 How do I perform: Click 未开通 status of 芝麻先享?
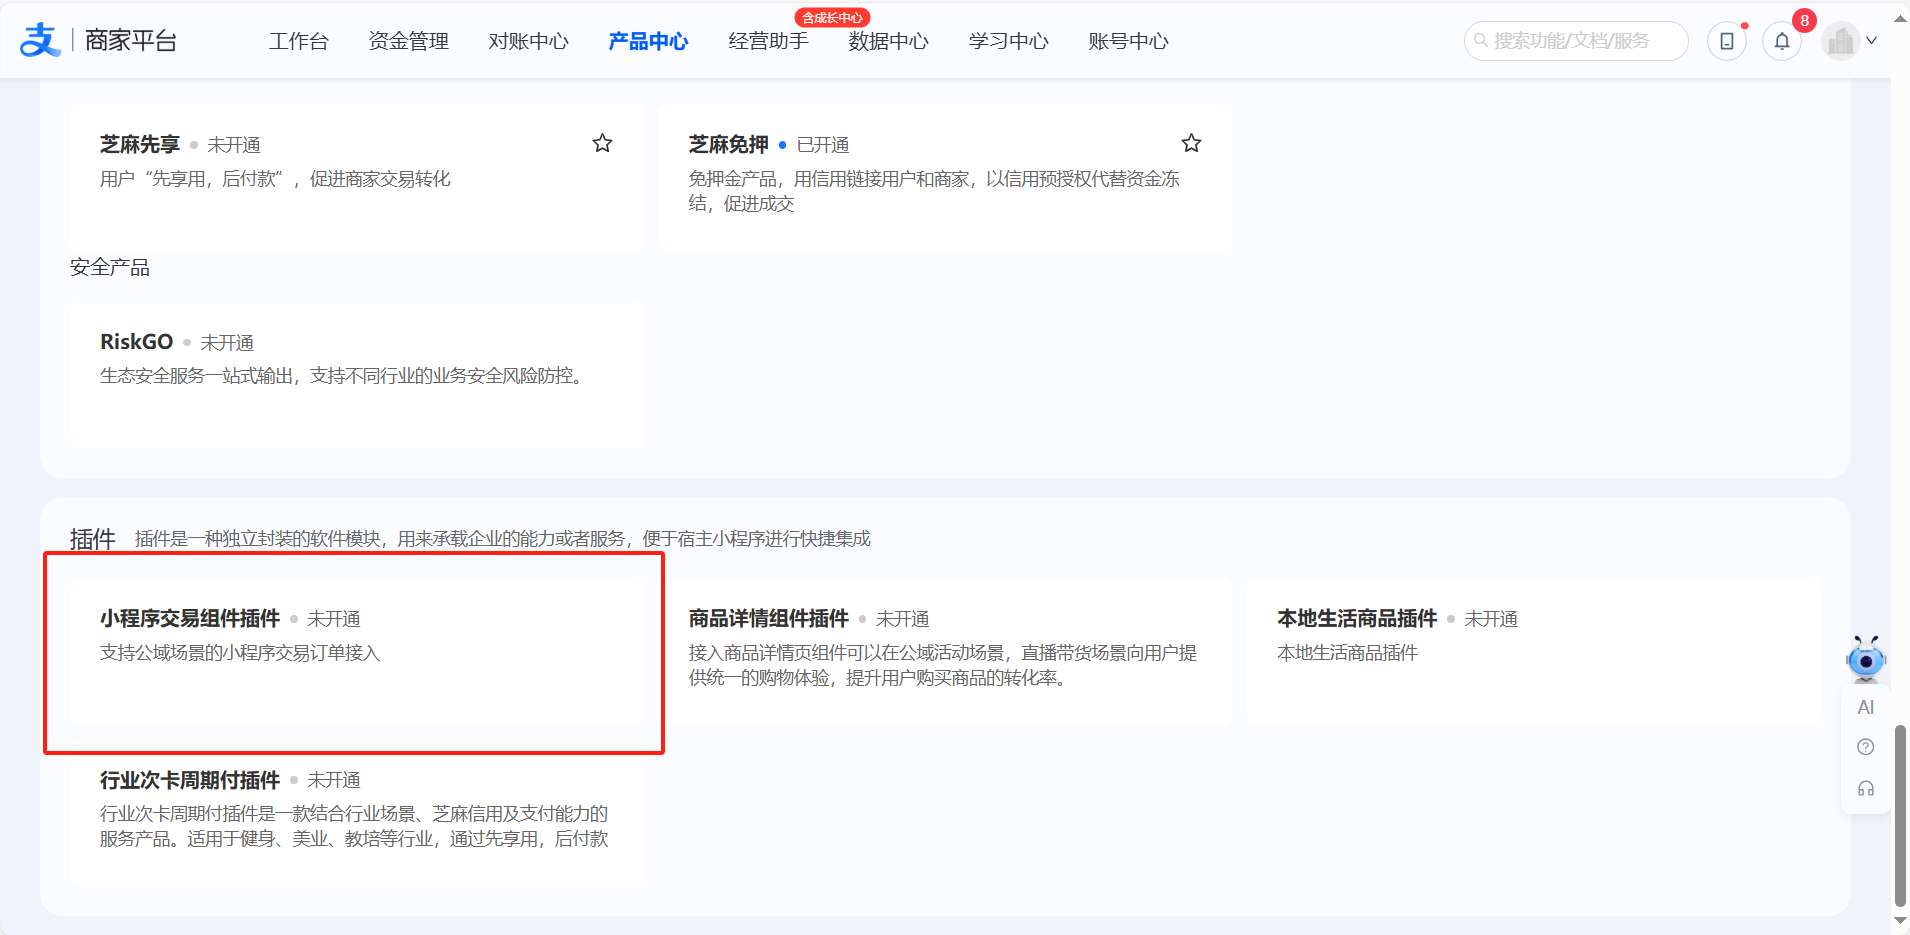(x=234, y=145)
